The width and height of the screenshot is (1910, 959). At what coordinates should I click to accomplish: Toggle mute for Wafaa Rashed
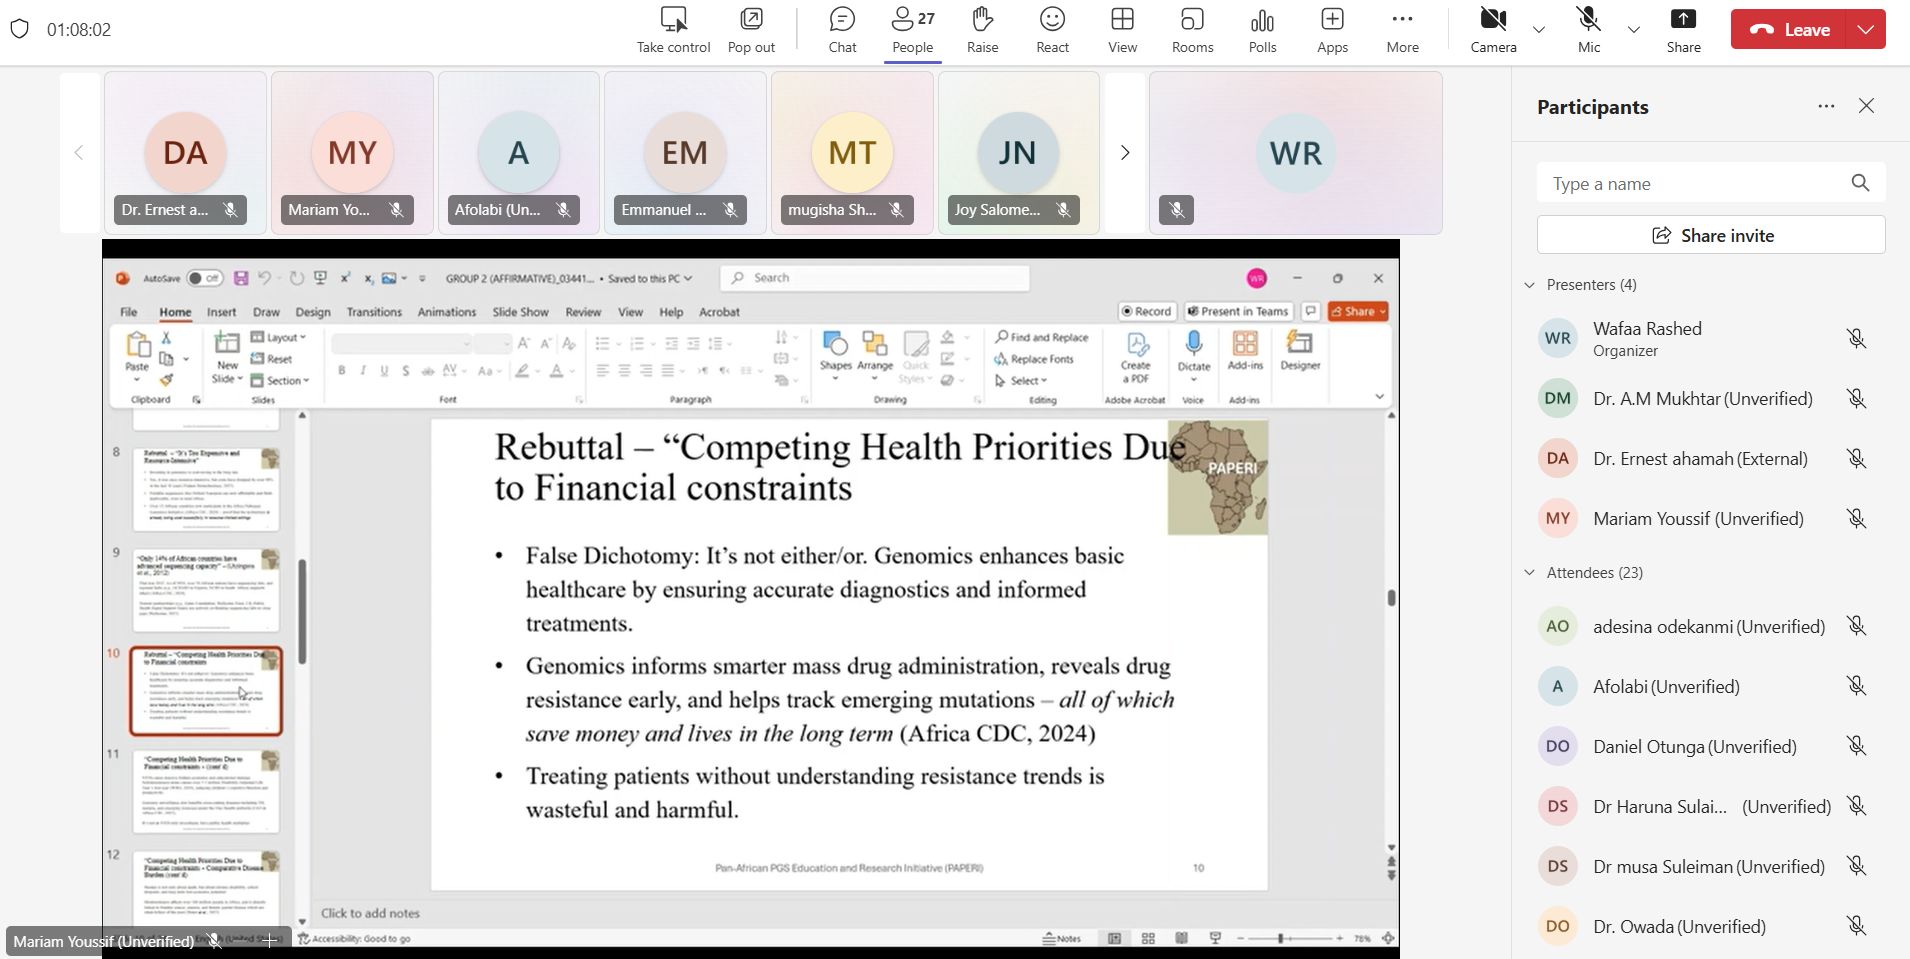point(1856,339)
